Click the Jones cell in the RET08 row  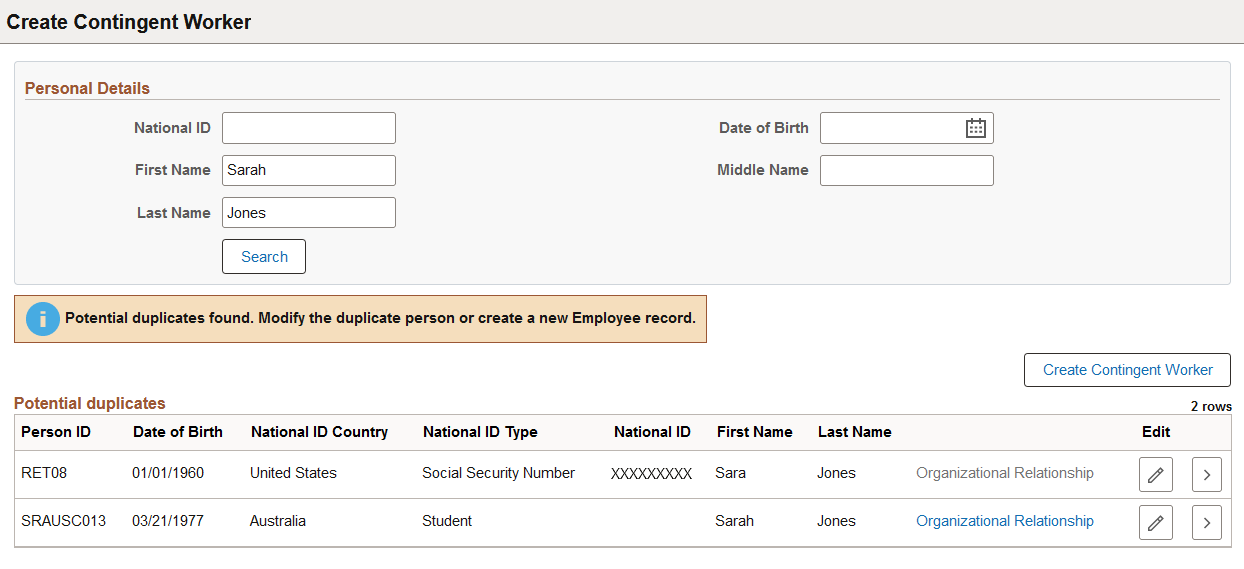836,473
